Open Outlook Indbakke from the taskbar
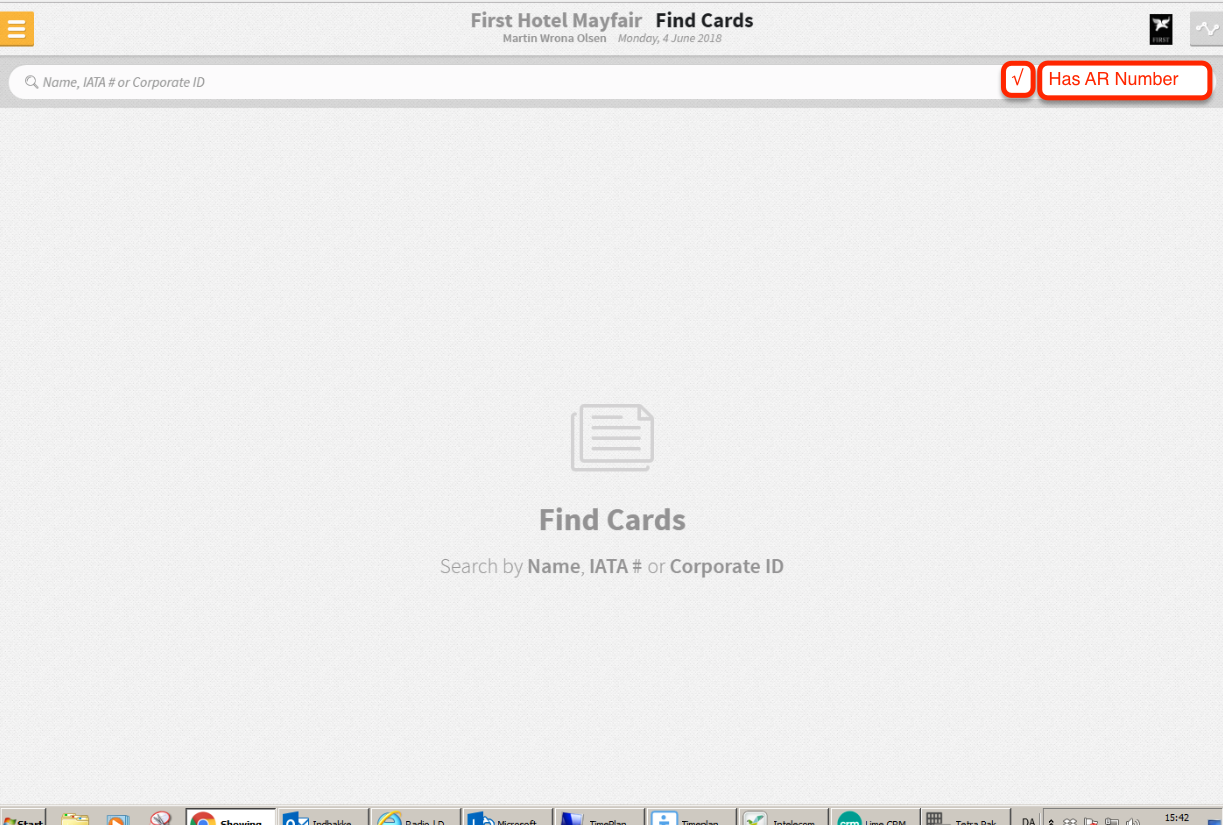Screen dimensions: 1223x825 pos(322,817)
